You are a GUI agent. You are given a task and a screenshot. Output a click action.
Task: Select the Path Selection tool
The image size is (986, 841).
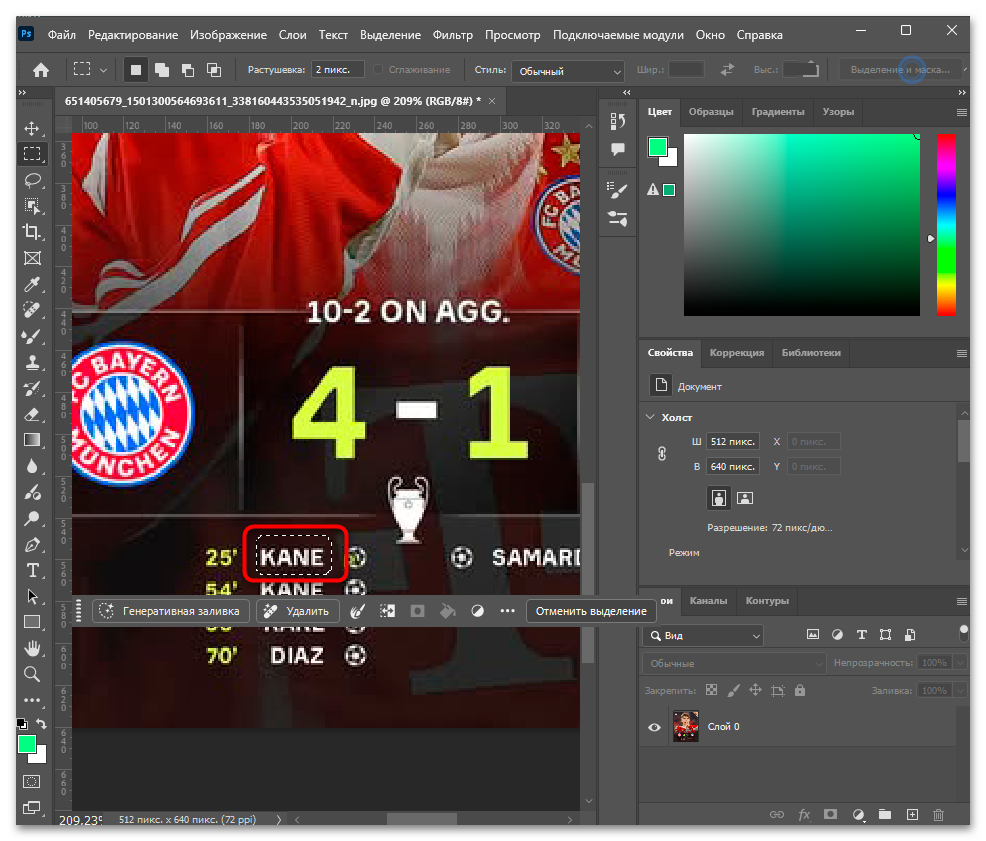point(32,596)
